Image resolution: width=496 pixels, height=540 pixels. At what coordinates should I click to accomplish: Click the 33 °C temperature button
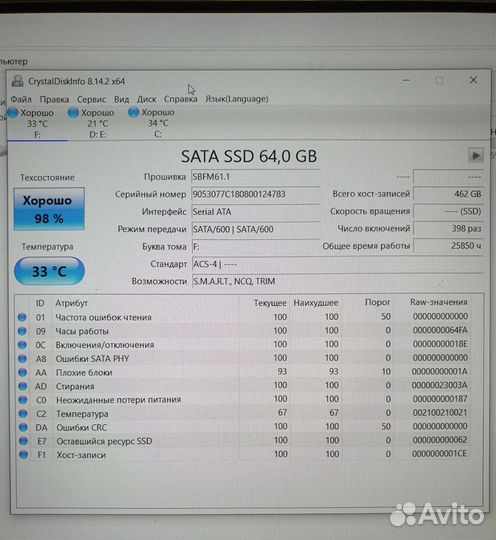[x=49, y=271]
